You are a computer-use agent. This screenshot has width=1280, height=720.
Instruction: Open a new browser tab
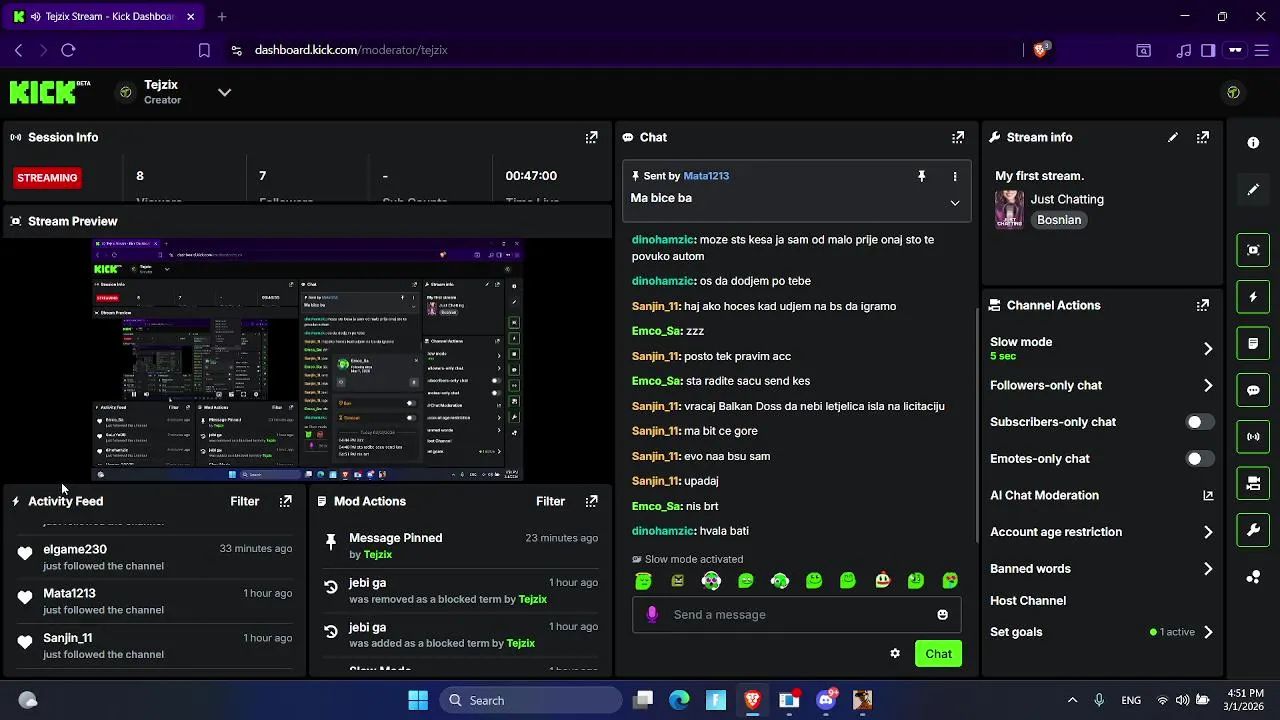[222, 16]
